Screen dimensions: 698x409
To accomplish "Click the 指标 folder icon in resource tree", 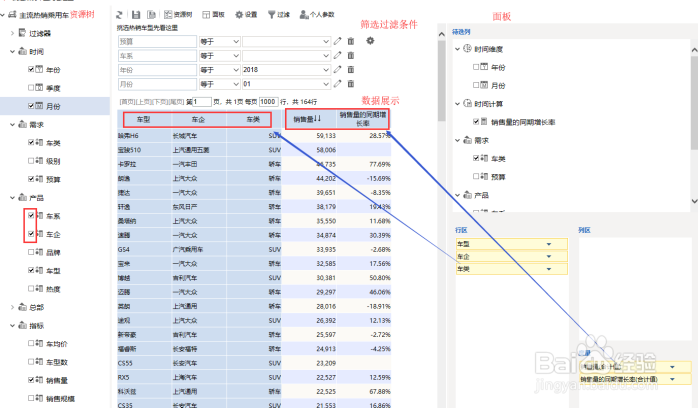I will click(x=22, y=325).
